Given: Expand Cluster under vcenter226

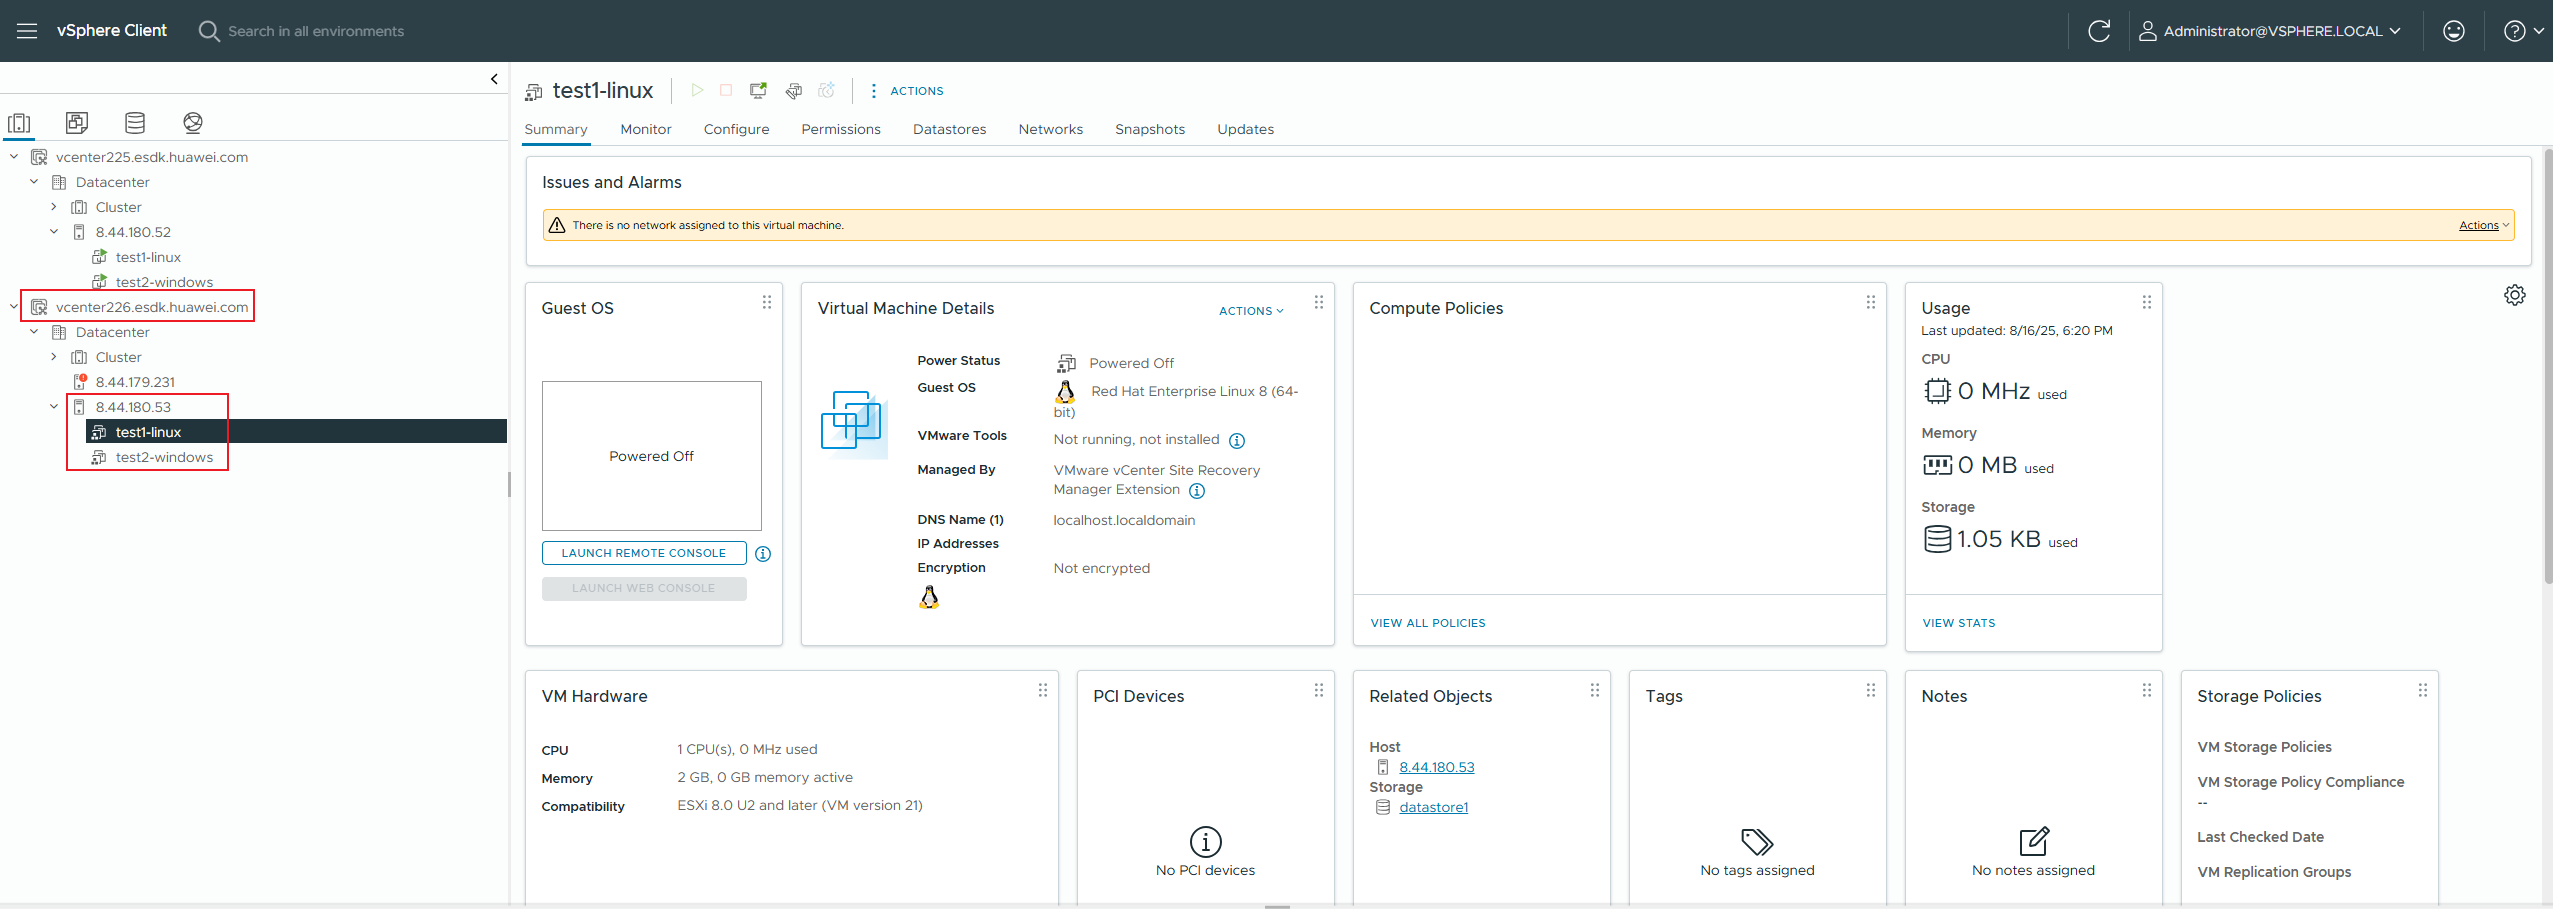Looking at the screenshot, I should (x=54, y=357).
